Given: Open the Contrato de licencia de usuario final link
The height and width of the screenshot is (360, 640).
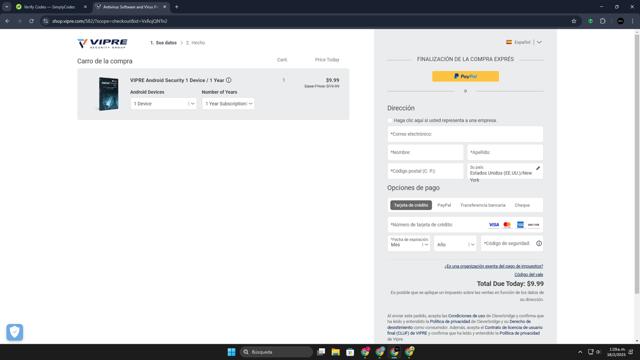Looking at the screenshot, I should click(x=465, y=330).
